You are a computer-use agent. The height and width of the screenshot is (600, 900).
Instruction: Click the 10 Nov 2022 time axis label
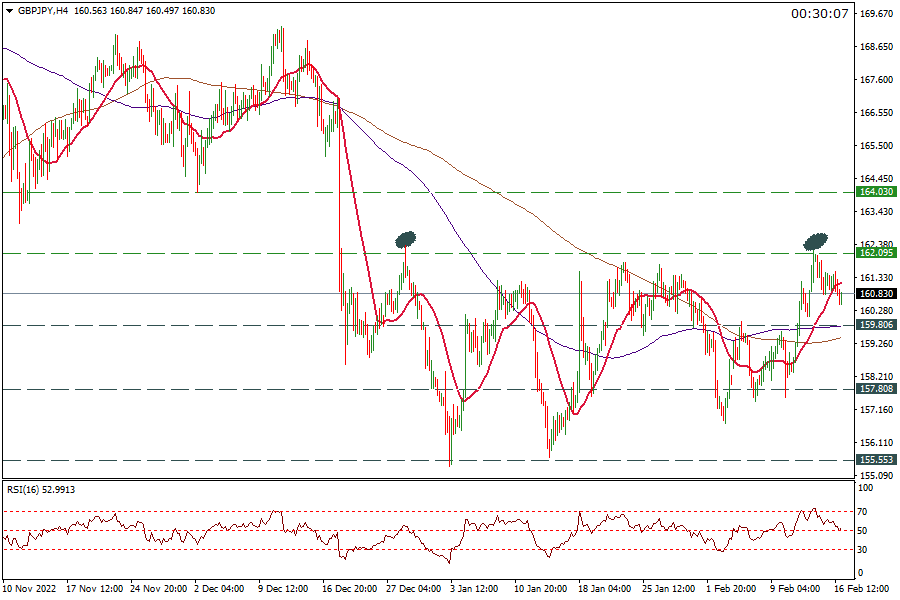pos(31,588)
